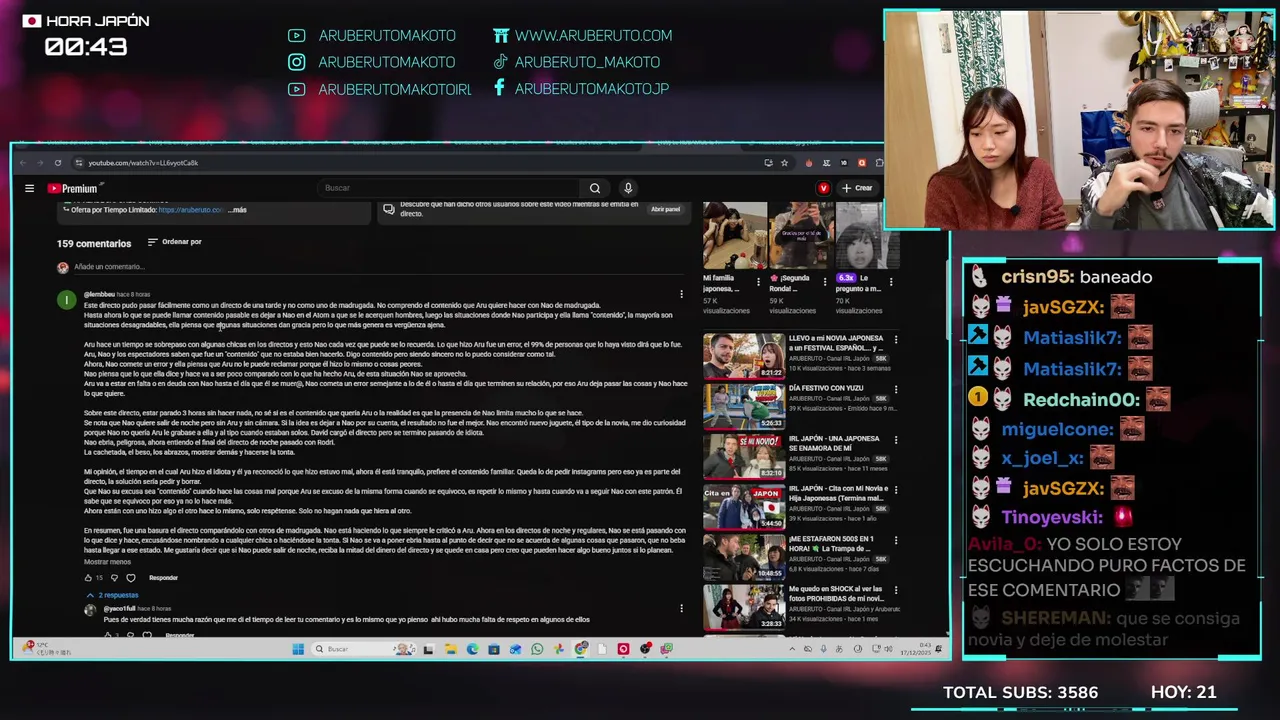Image resolution: width=1280 pixels, height=720 pixels.
Task: Open the browser extensions puzzle icon
Action: (879, 163)
